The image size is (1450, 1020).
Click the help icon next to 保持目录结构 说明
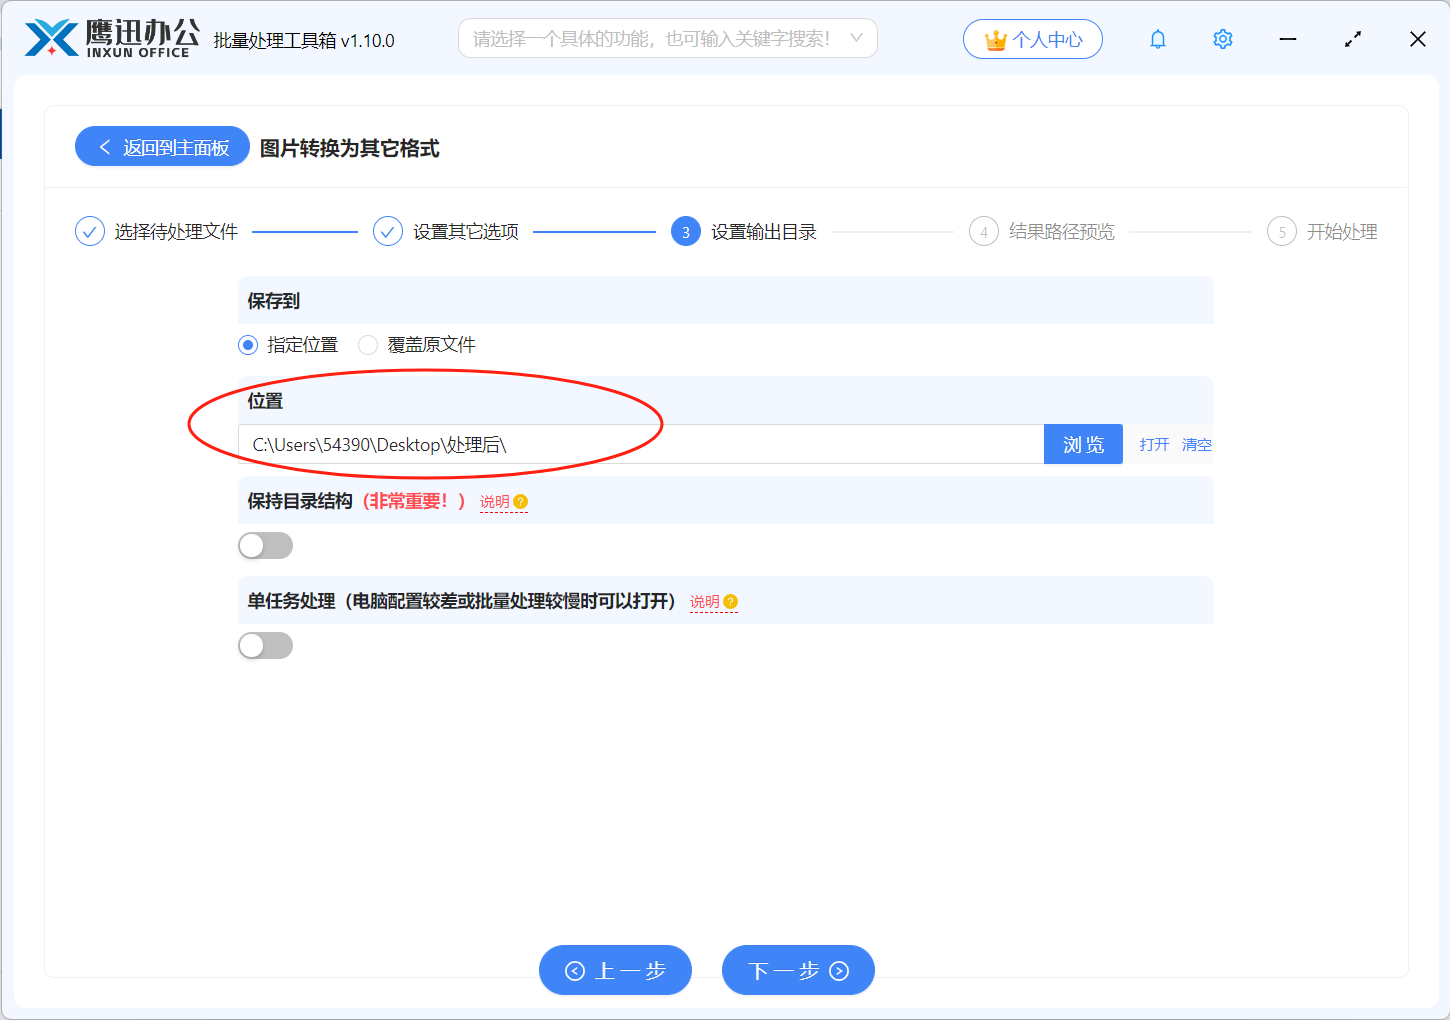tap(521, 502)
